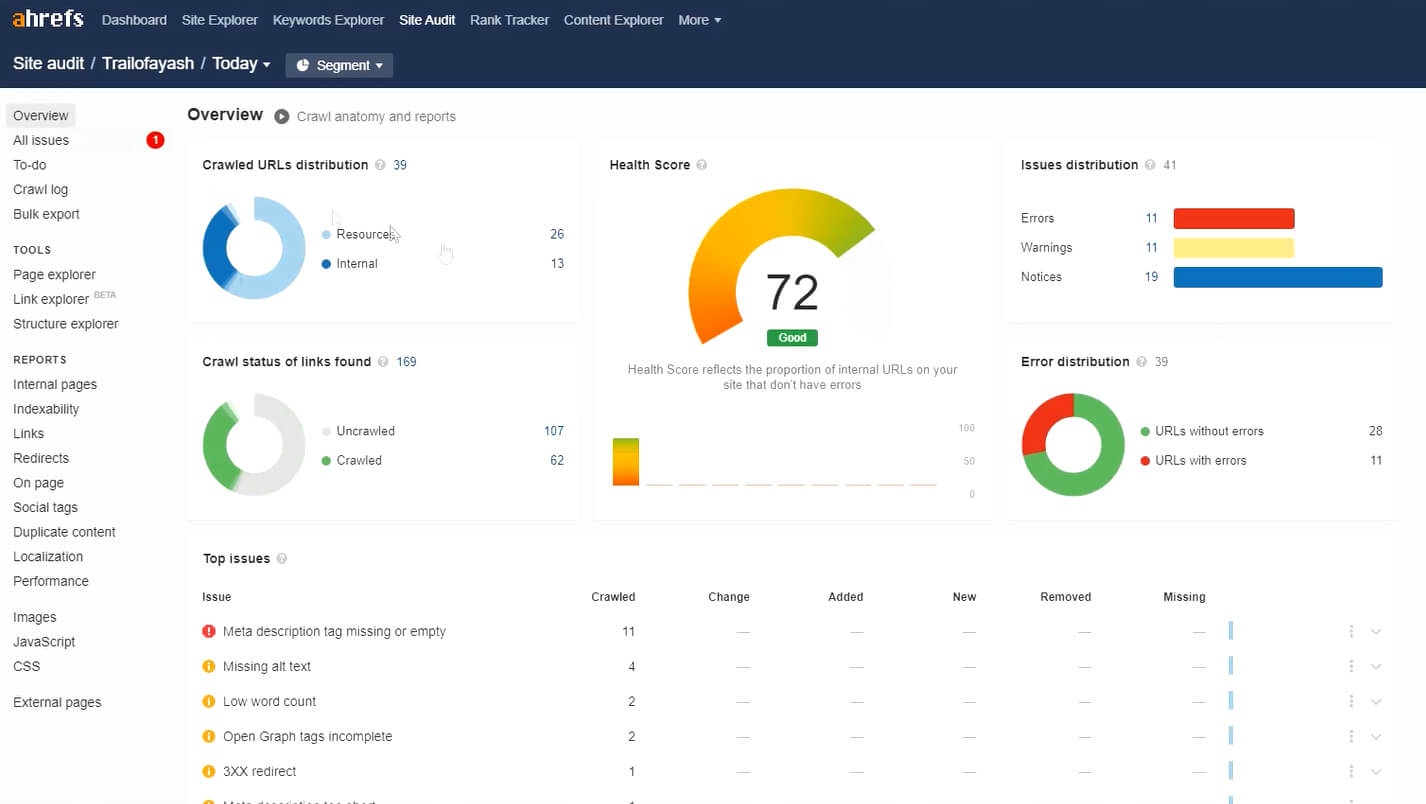Image resolution: width=1426 pixels, height=804 pixels.
Task: Click the health score history bar
Action: [x=626, y=462]
